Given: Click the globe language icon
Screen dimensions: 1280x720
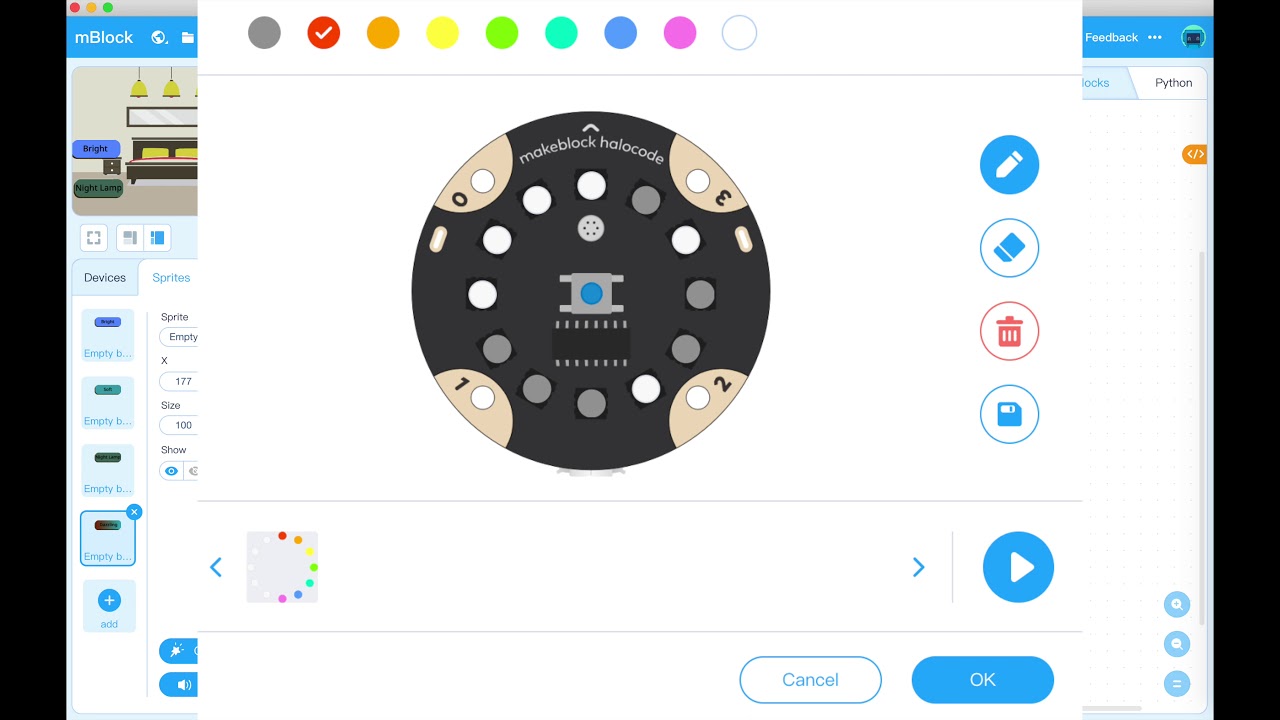Looking at the screenshot, I should tap(158, 37).
